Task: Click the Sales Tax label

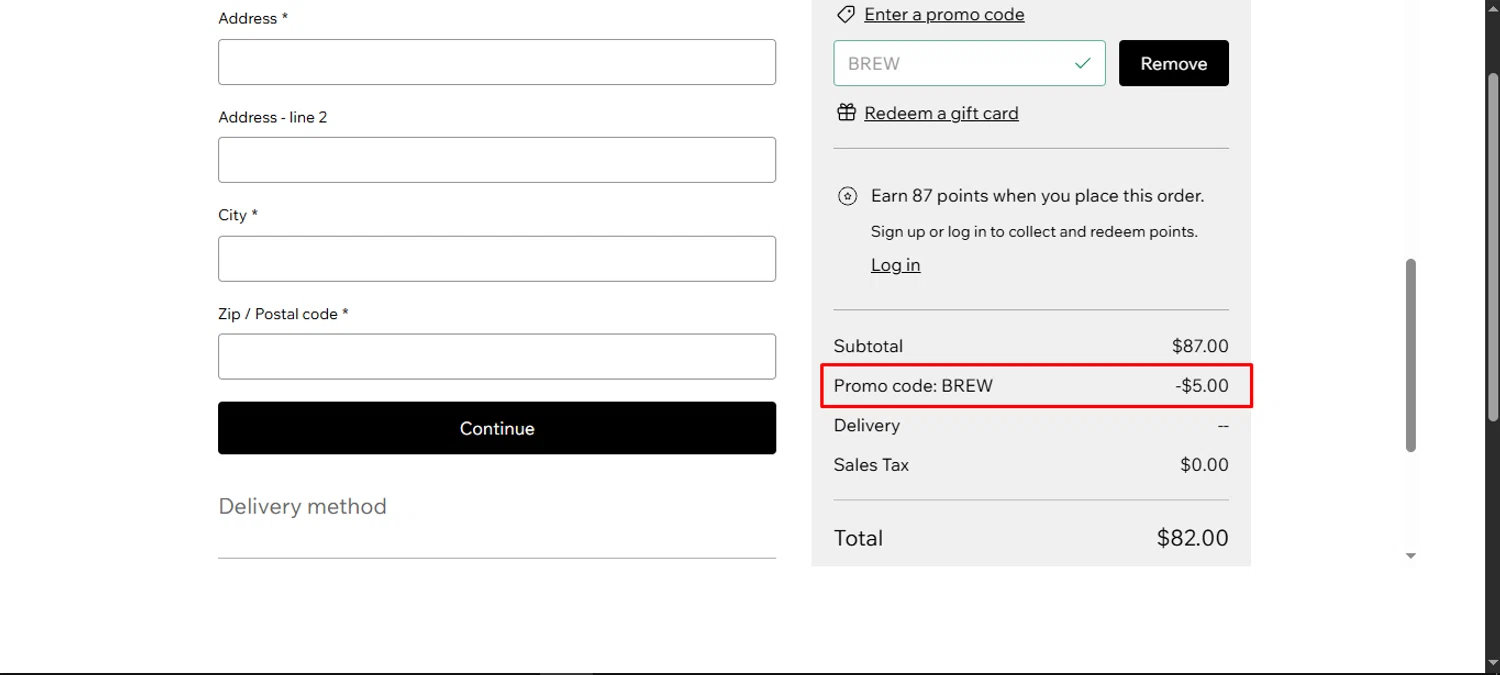Action: 871,465
